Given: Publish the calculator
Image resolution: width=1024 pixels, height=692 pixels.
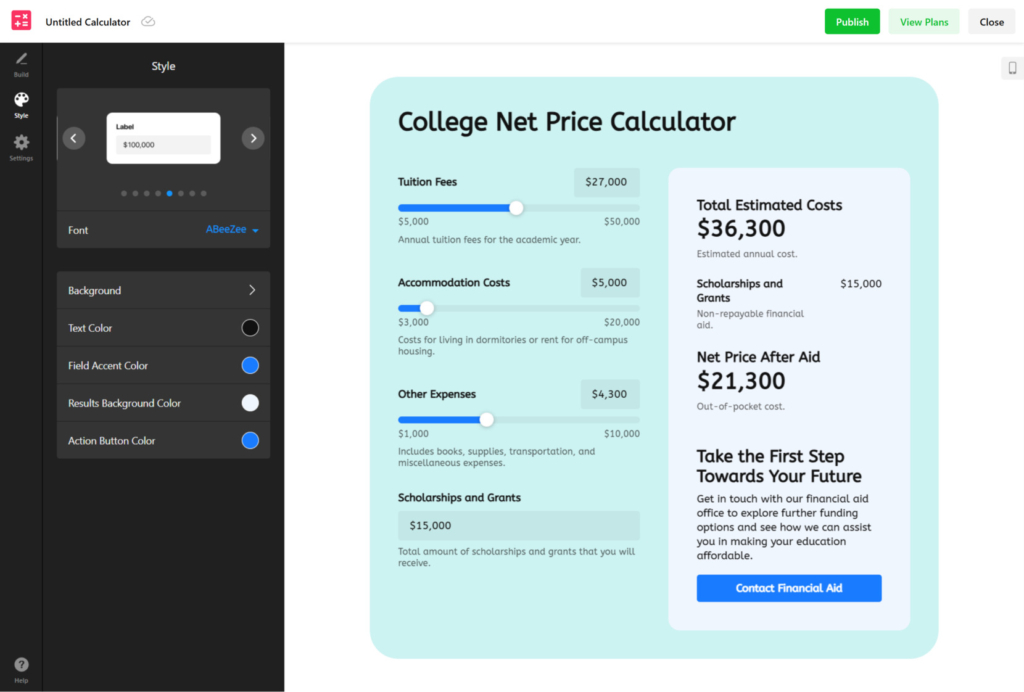Looking at the screenshot, I should coord(852,20).
